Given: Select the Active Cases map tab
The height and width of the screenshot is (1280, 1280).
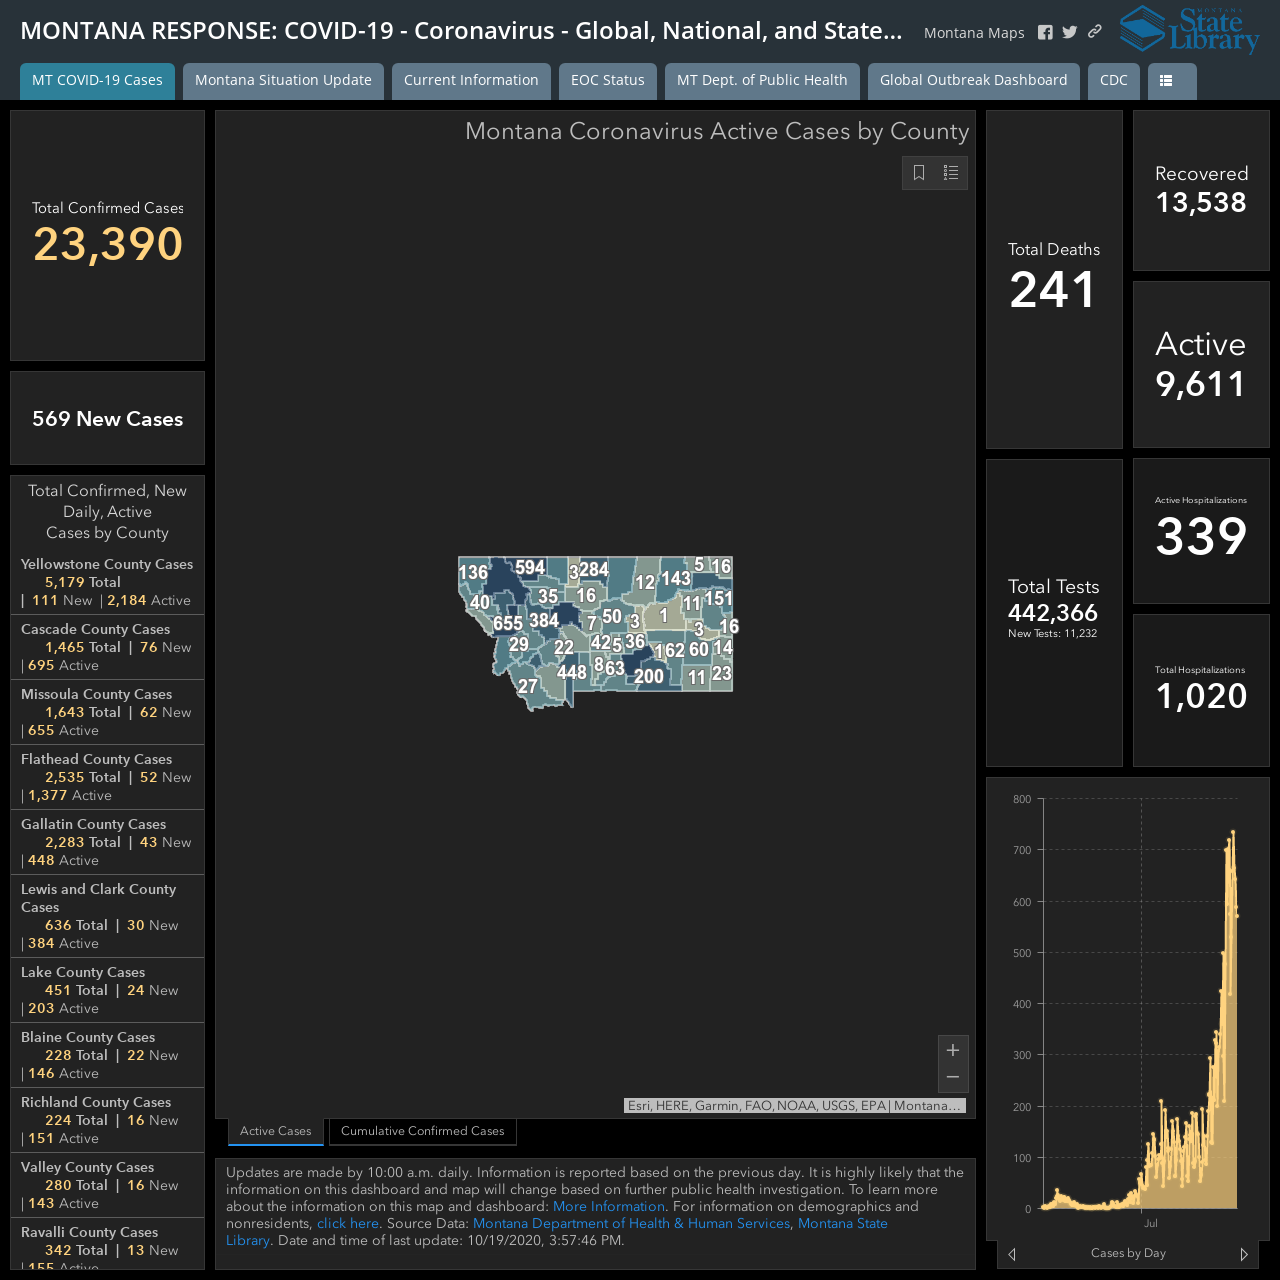Looking at the screenshot, I should point(276,1131).
